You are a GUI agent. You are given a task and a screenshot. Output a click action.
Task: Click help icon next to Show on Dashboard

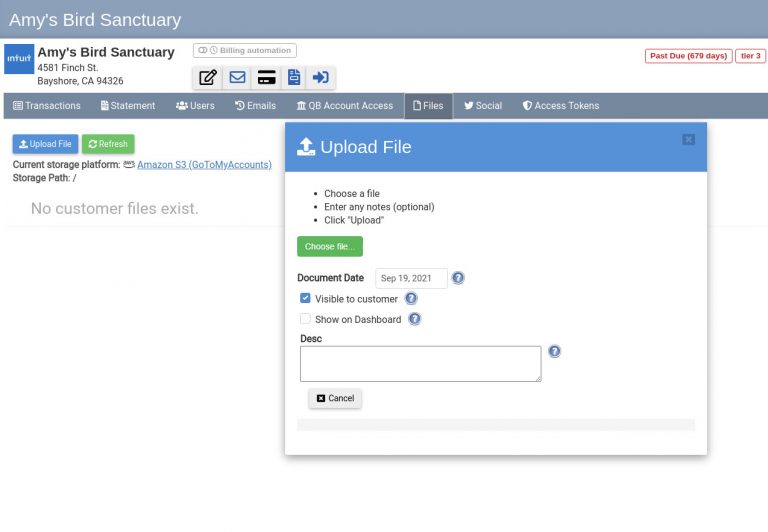point(414,319)
